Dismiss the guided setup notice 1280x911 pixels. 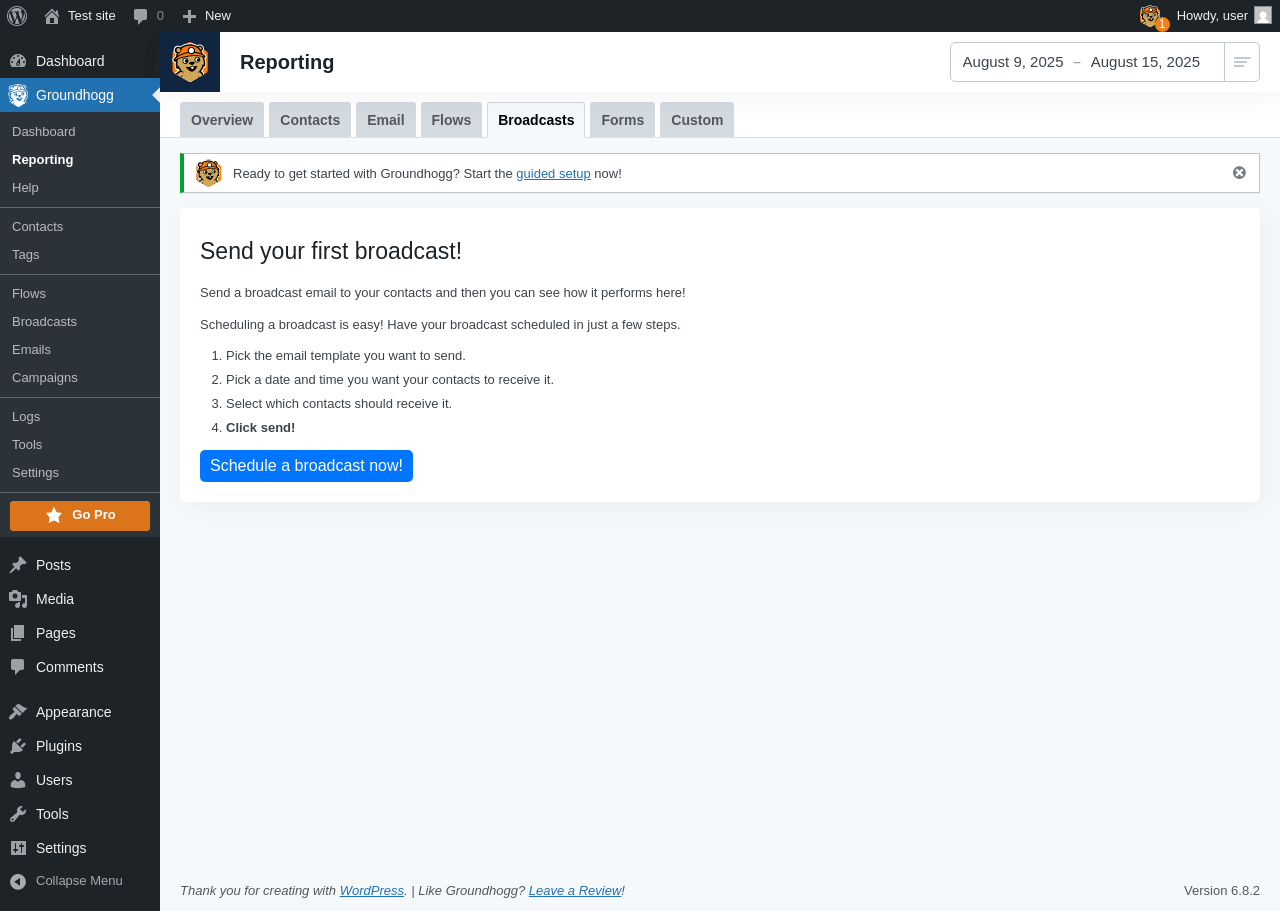[x=1239, y=172]
